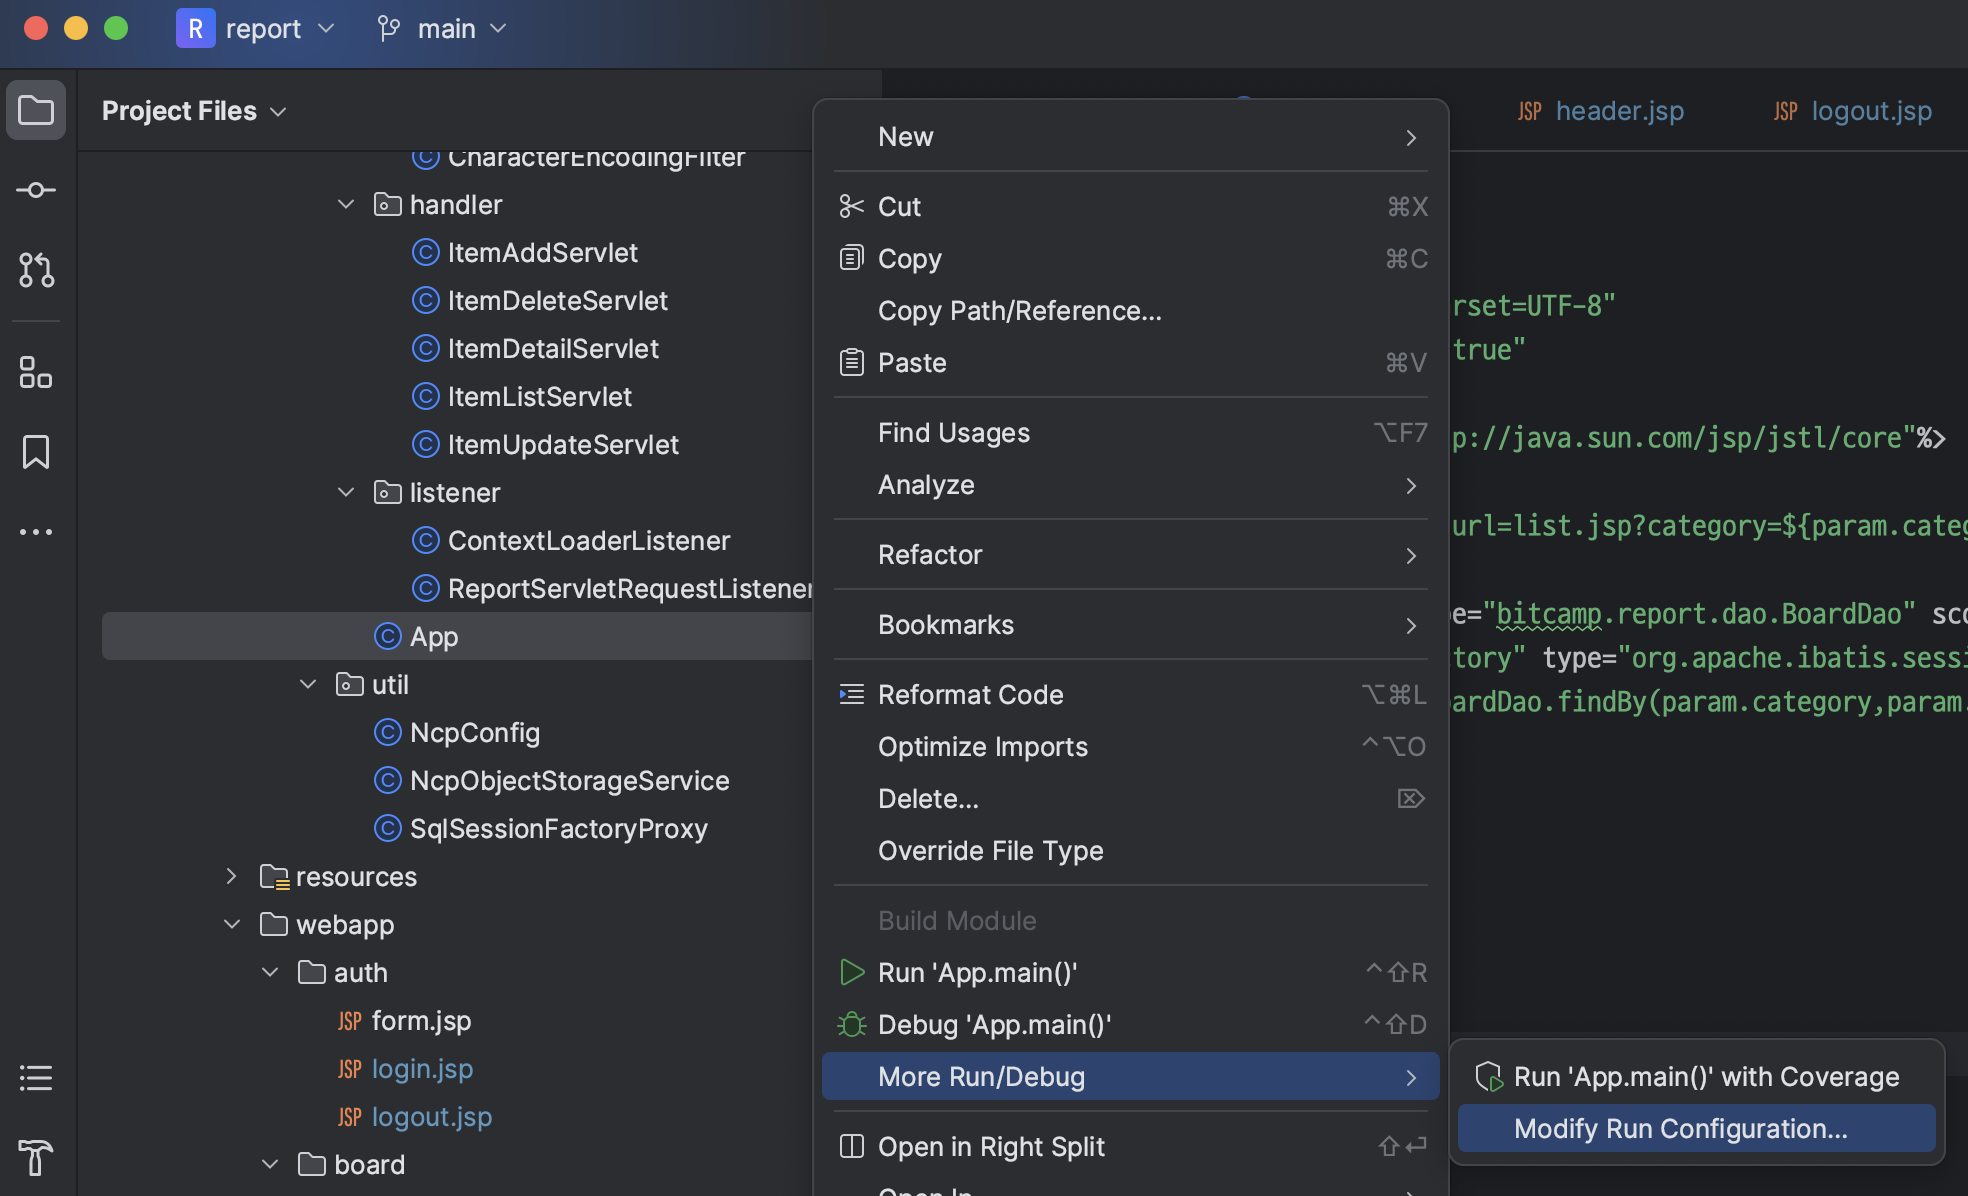This screenshot has height=1196, width=1968.
Task: Select Run 'App.main()' with Coverage
Action: (1705, 1077)
